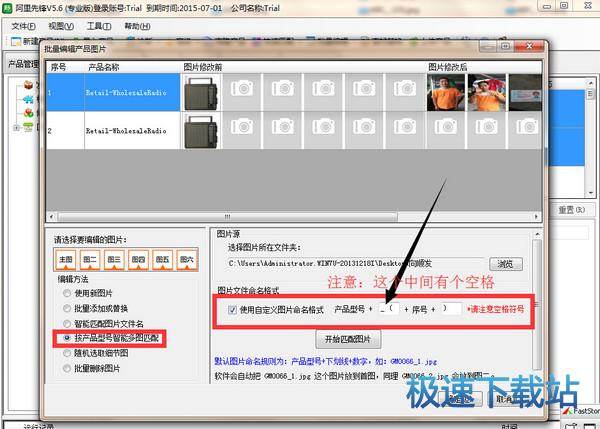Click the 浏览 browse button
Image resolution: width=600 pixels, height=429 pixels.
point(506,264)
